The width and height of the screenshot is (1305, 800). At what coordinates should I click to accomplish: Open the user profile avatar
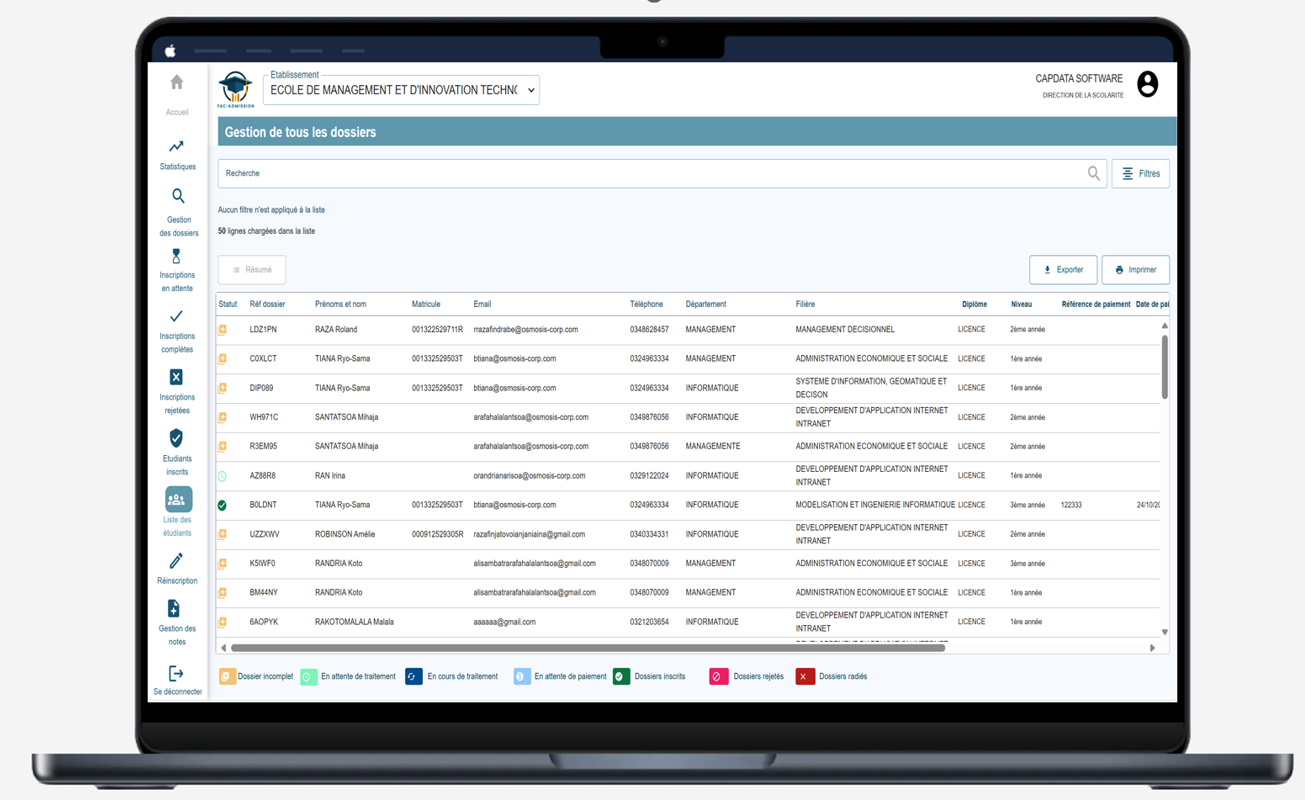[x=1147, y=85]
